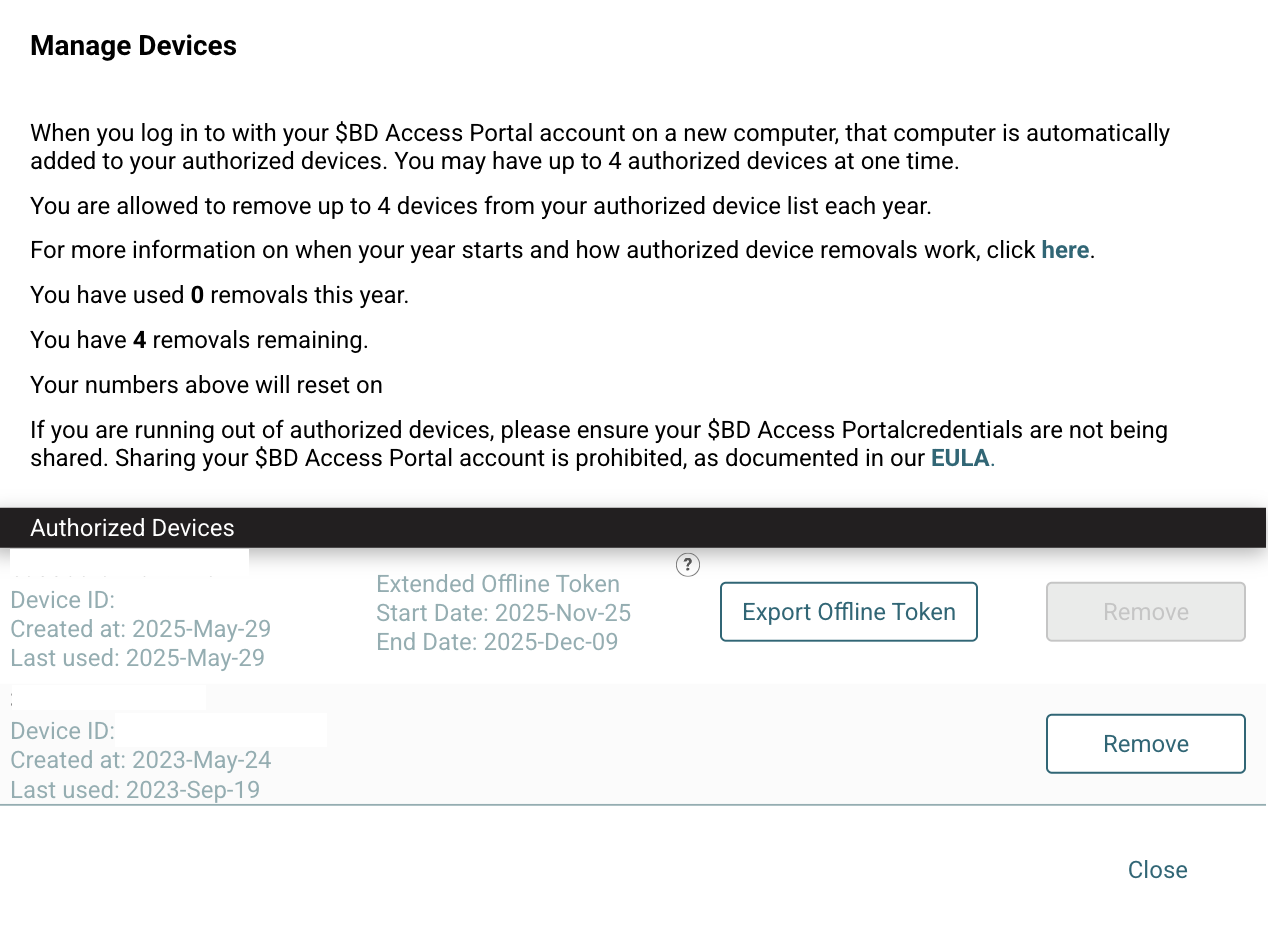Click the "used 0 removals this year" line
This screenshot has height=928, width=1268.
tap(219, 295)
